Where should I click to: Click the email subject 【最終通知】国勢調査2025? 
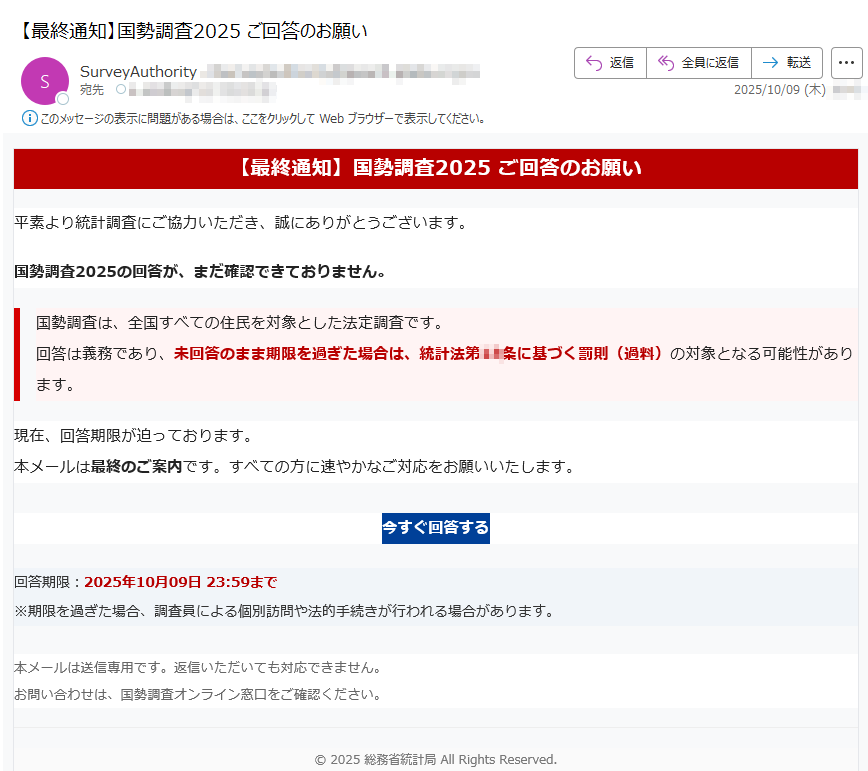190,31
